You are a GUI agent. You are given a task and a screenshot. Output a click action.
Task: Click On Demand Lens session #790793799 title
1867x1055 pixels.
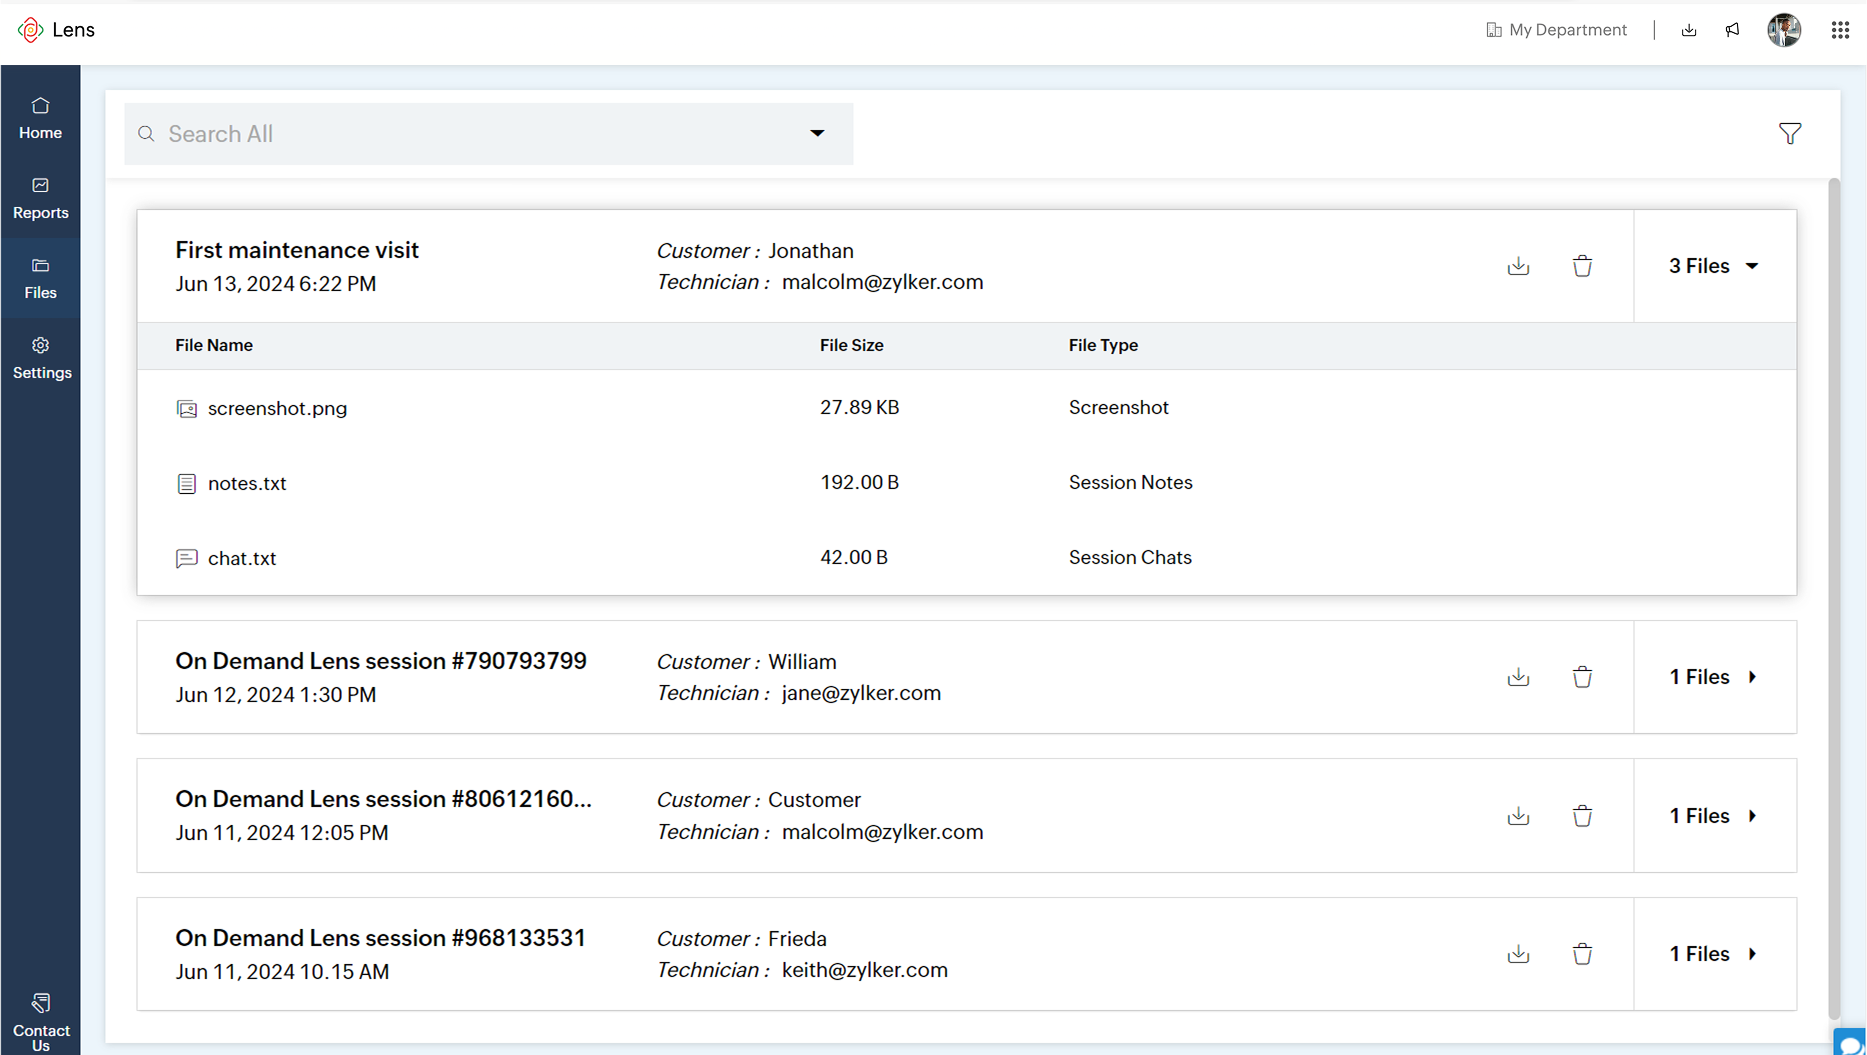pyautogui.click(x=381, y=661)
